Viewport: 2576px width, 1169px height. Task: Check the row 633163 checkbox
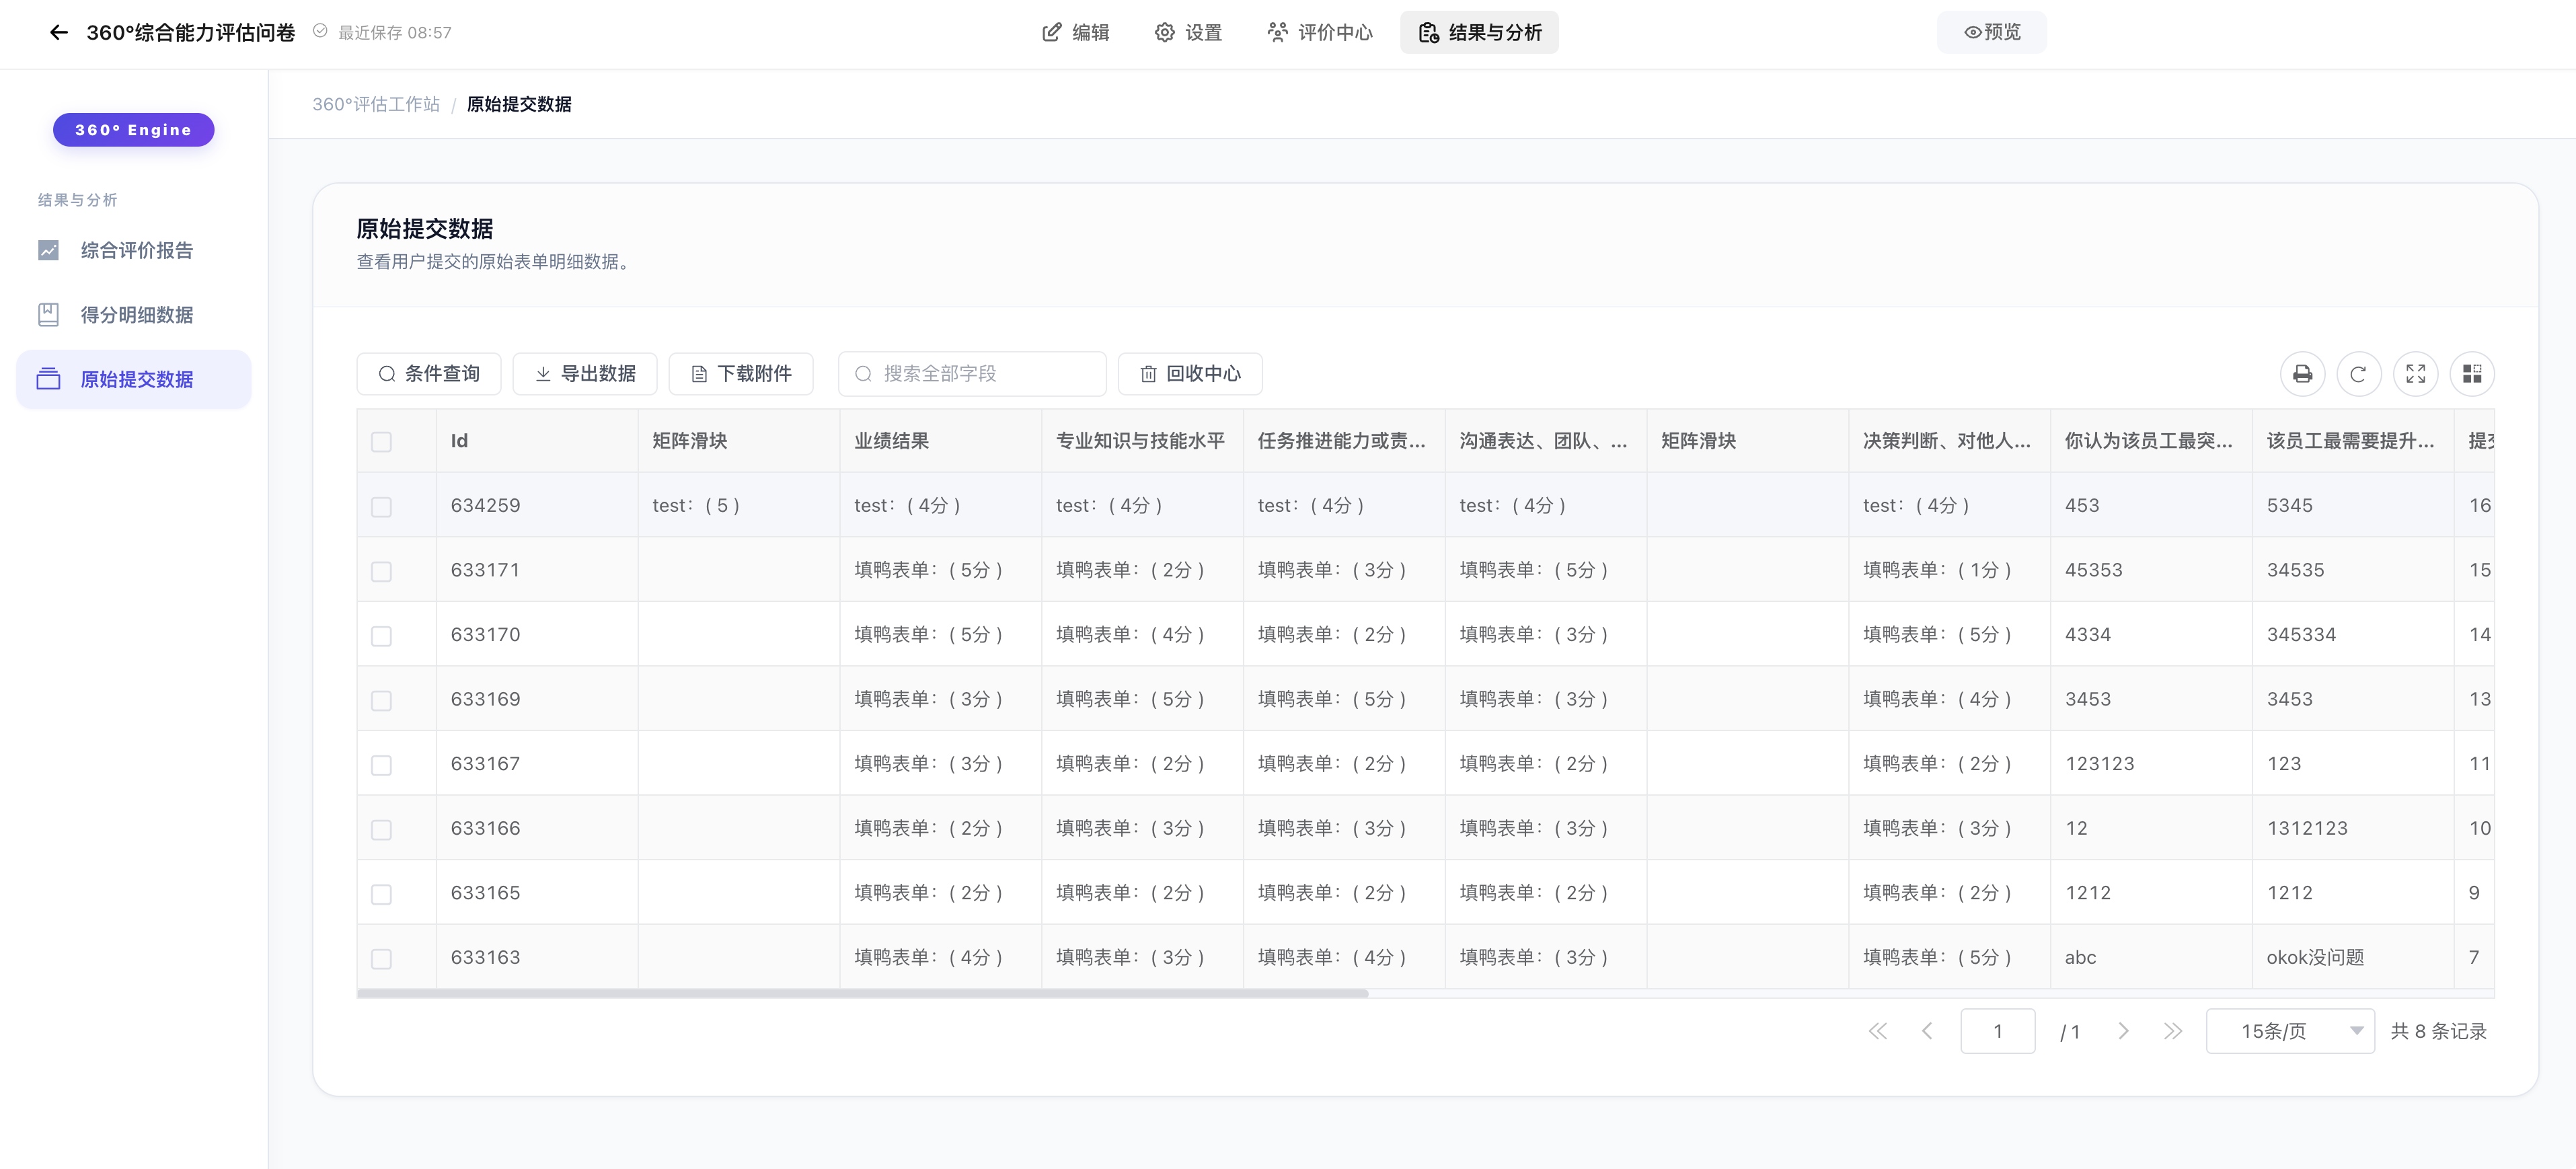tap(381, 959)
